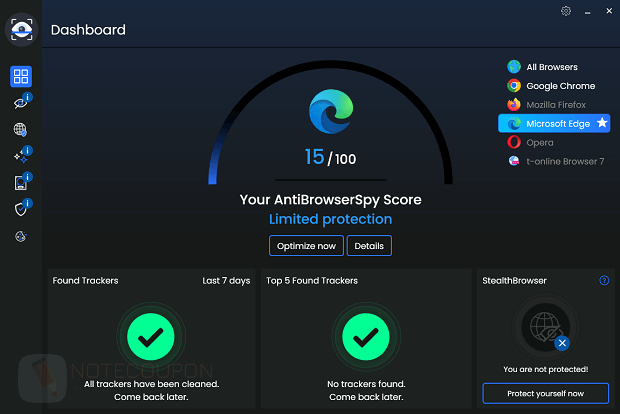620x414 pixels.
Task: Click the Limited protection status text
Action: click(331, 219)
